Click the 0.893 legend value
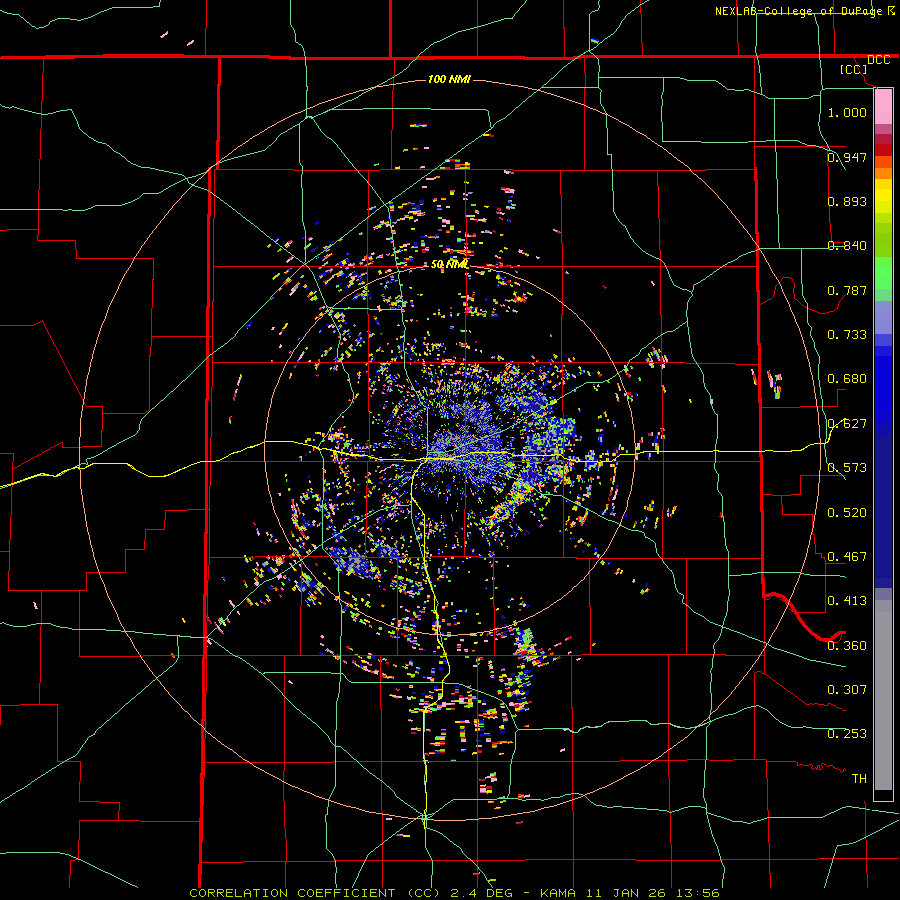Screen dimensions: 900x900 point(847,201)
